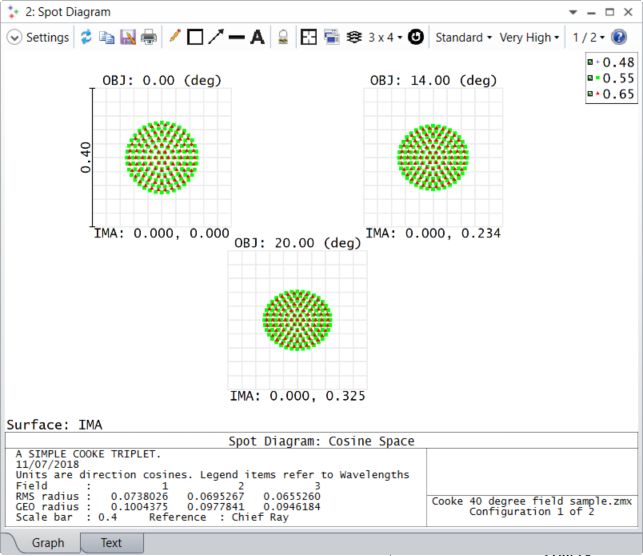Click 'Spot Diagram: Cosine Space' title
Image resolution: width=643 pixels, height=556 pixels.
tap(322, 441)
